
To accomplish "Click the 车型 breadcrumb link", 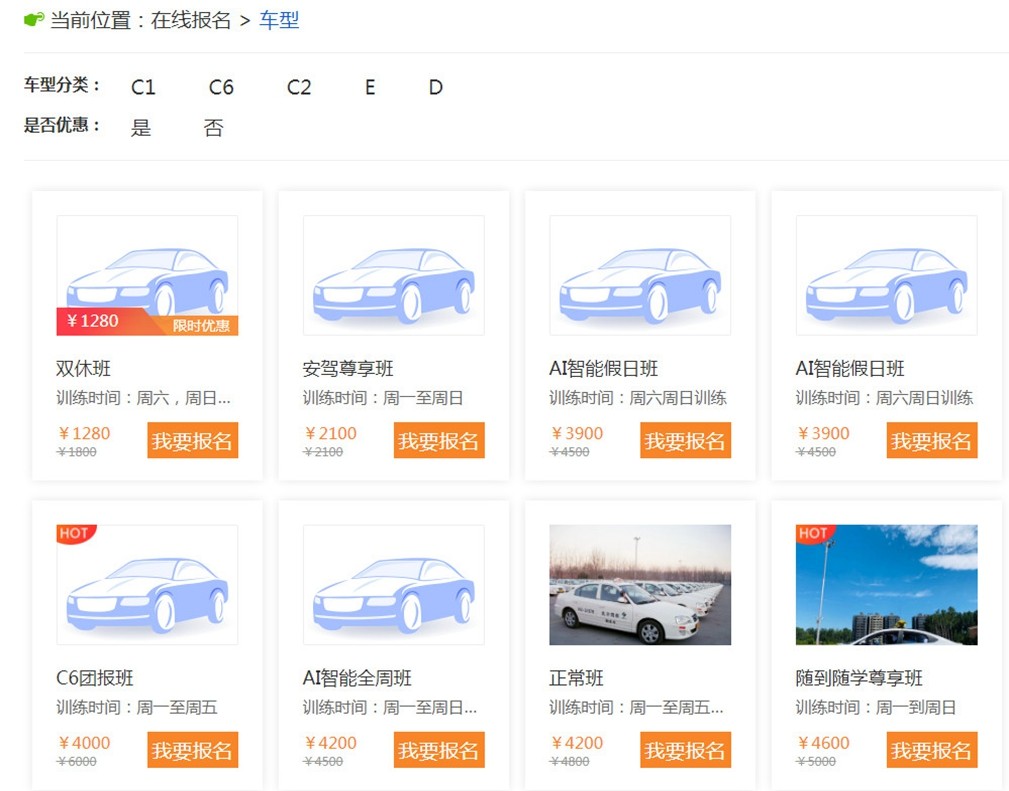I will [279, 20].
